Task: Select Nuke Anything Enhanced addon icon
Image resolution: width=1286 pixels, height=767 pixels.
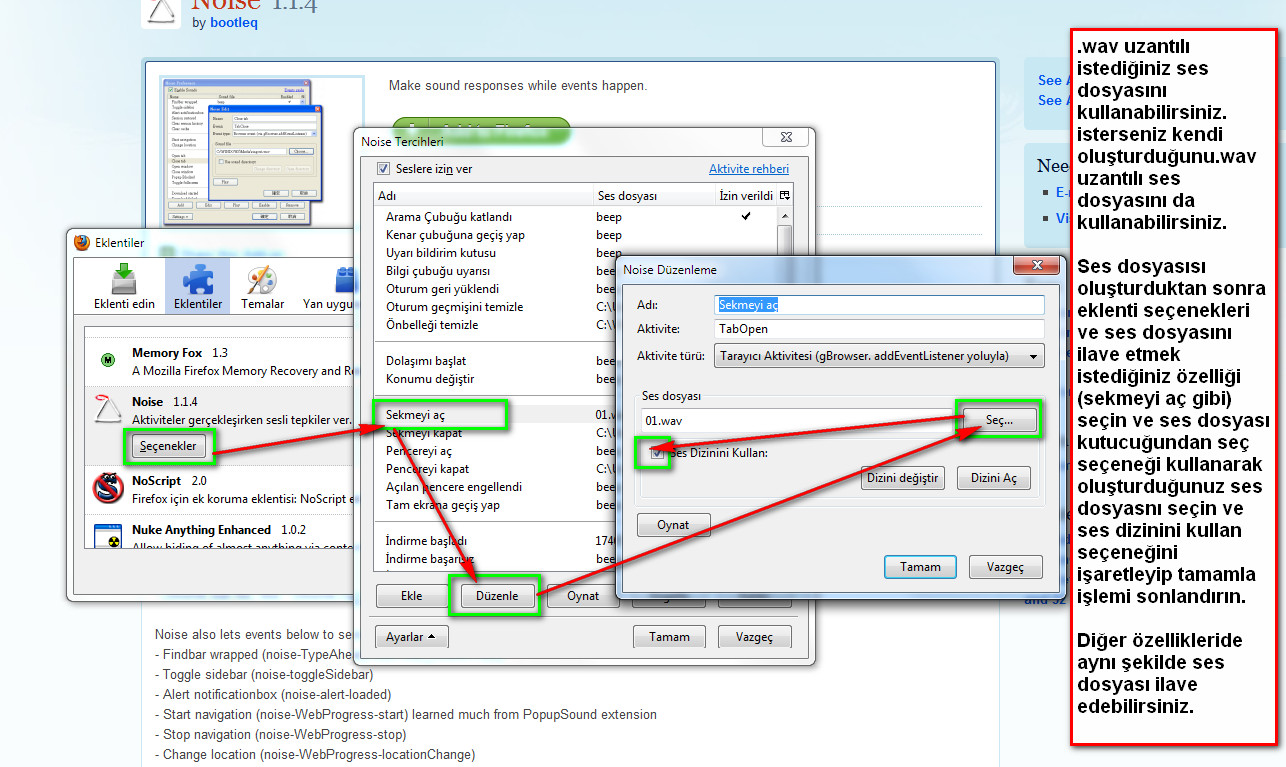Action: coord(107,535)
